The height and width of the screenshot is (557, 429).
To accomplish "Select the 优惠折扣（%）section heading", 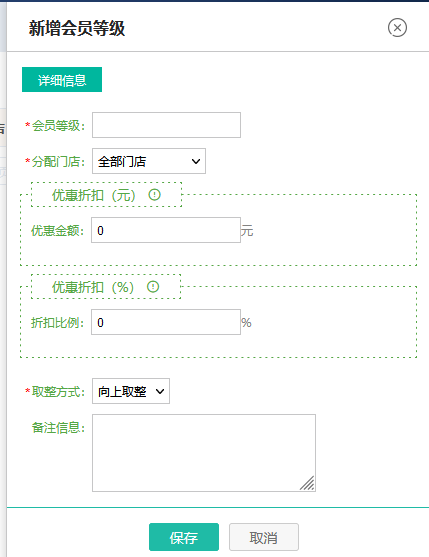I will click(93, 287).
